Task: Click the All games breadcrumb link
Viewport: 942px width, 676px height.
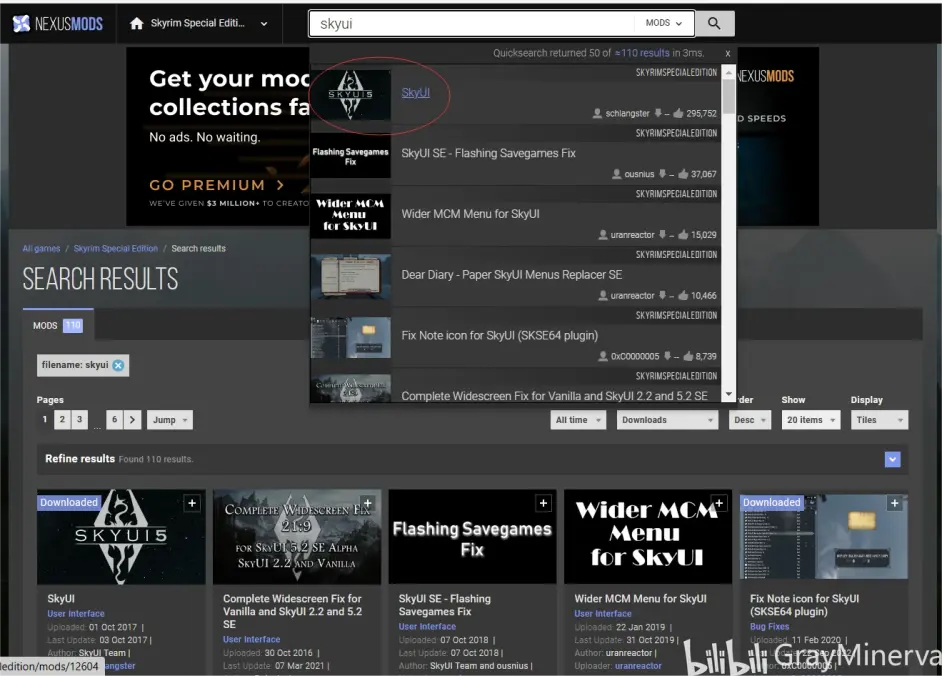Action: coord(41,248)
